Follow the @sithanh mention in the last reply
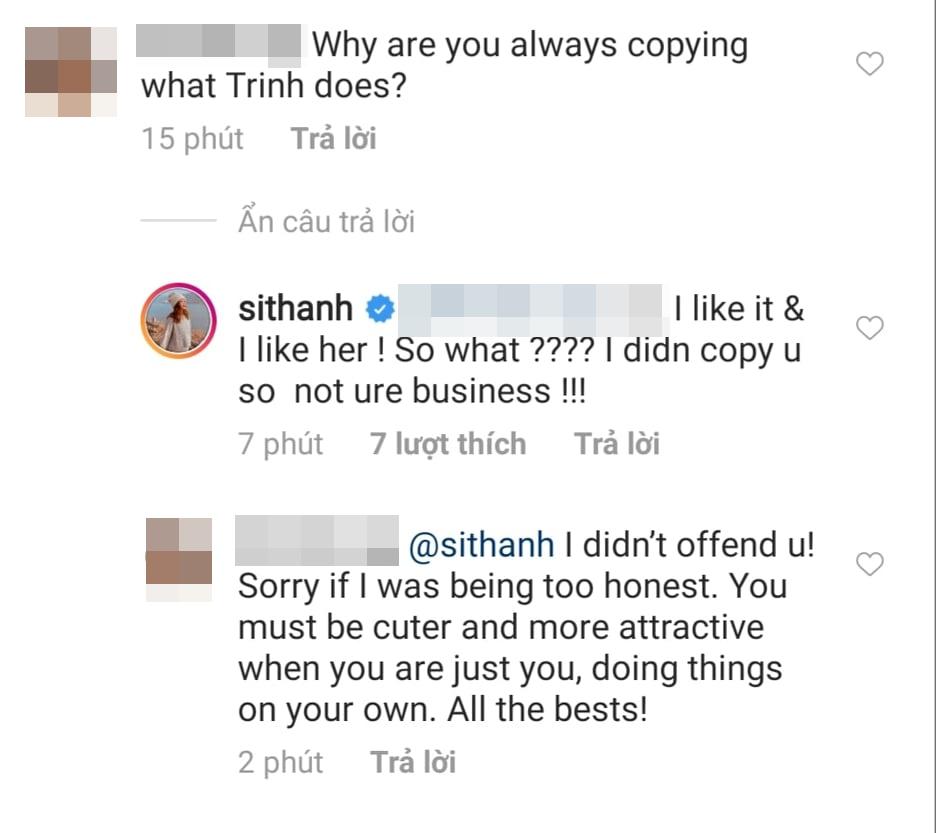 pos(482,545)
